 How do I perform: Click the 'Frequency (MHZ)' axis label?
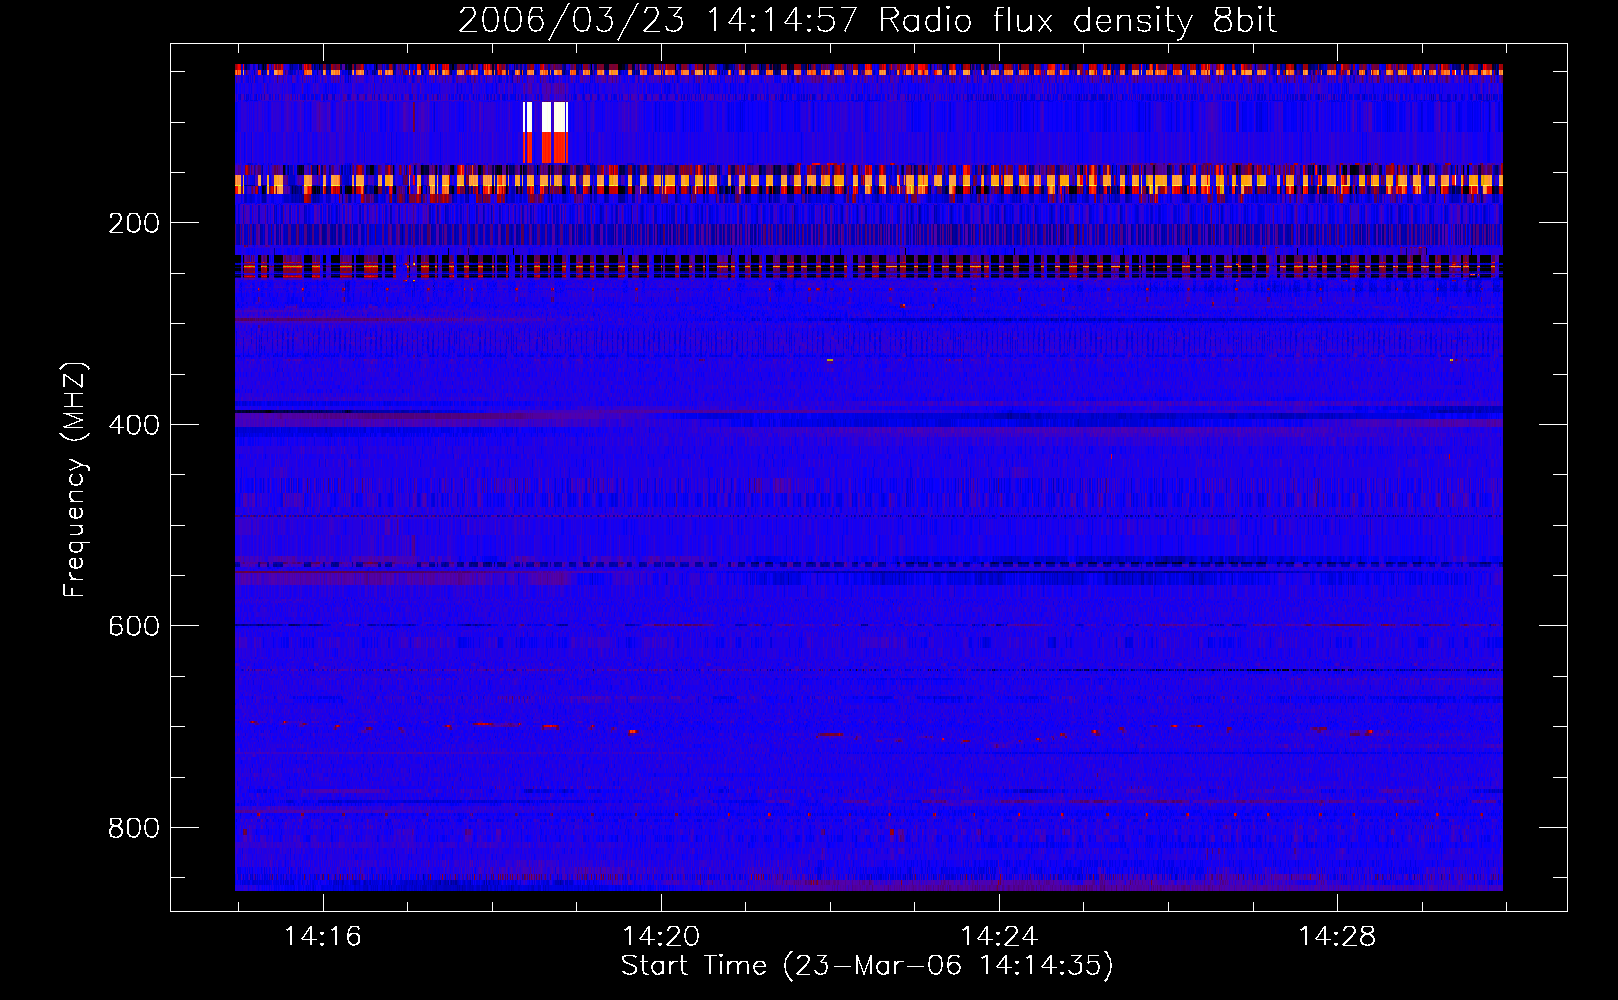coord(74,479)
